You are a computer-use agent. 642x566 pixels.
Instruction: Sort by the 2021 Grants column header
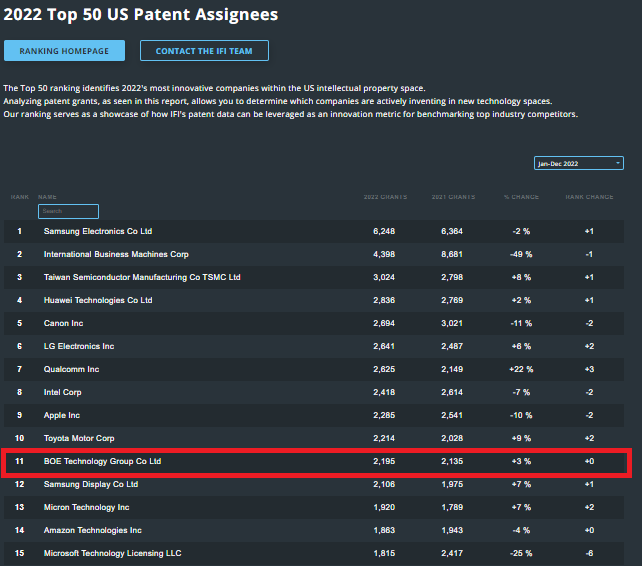pos(451,197)
